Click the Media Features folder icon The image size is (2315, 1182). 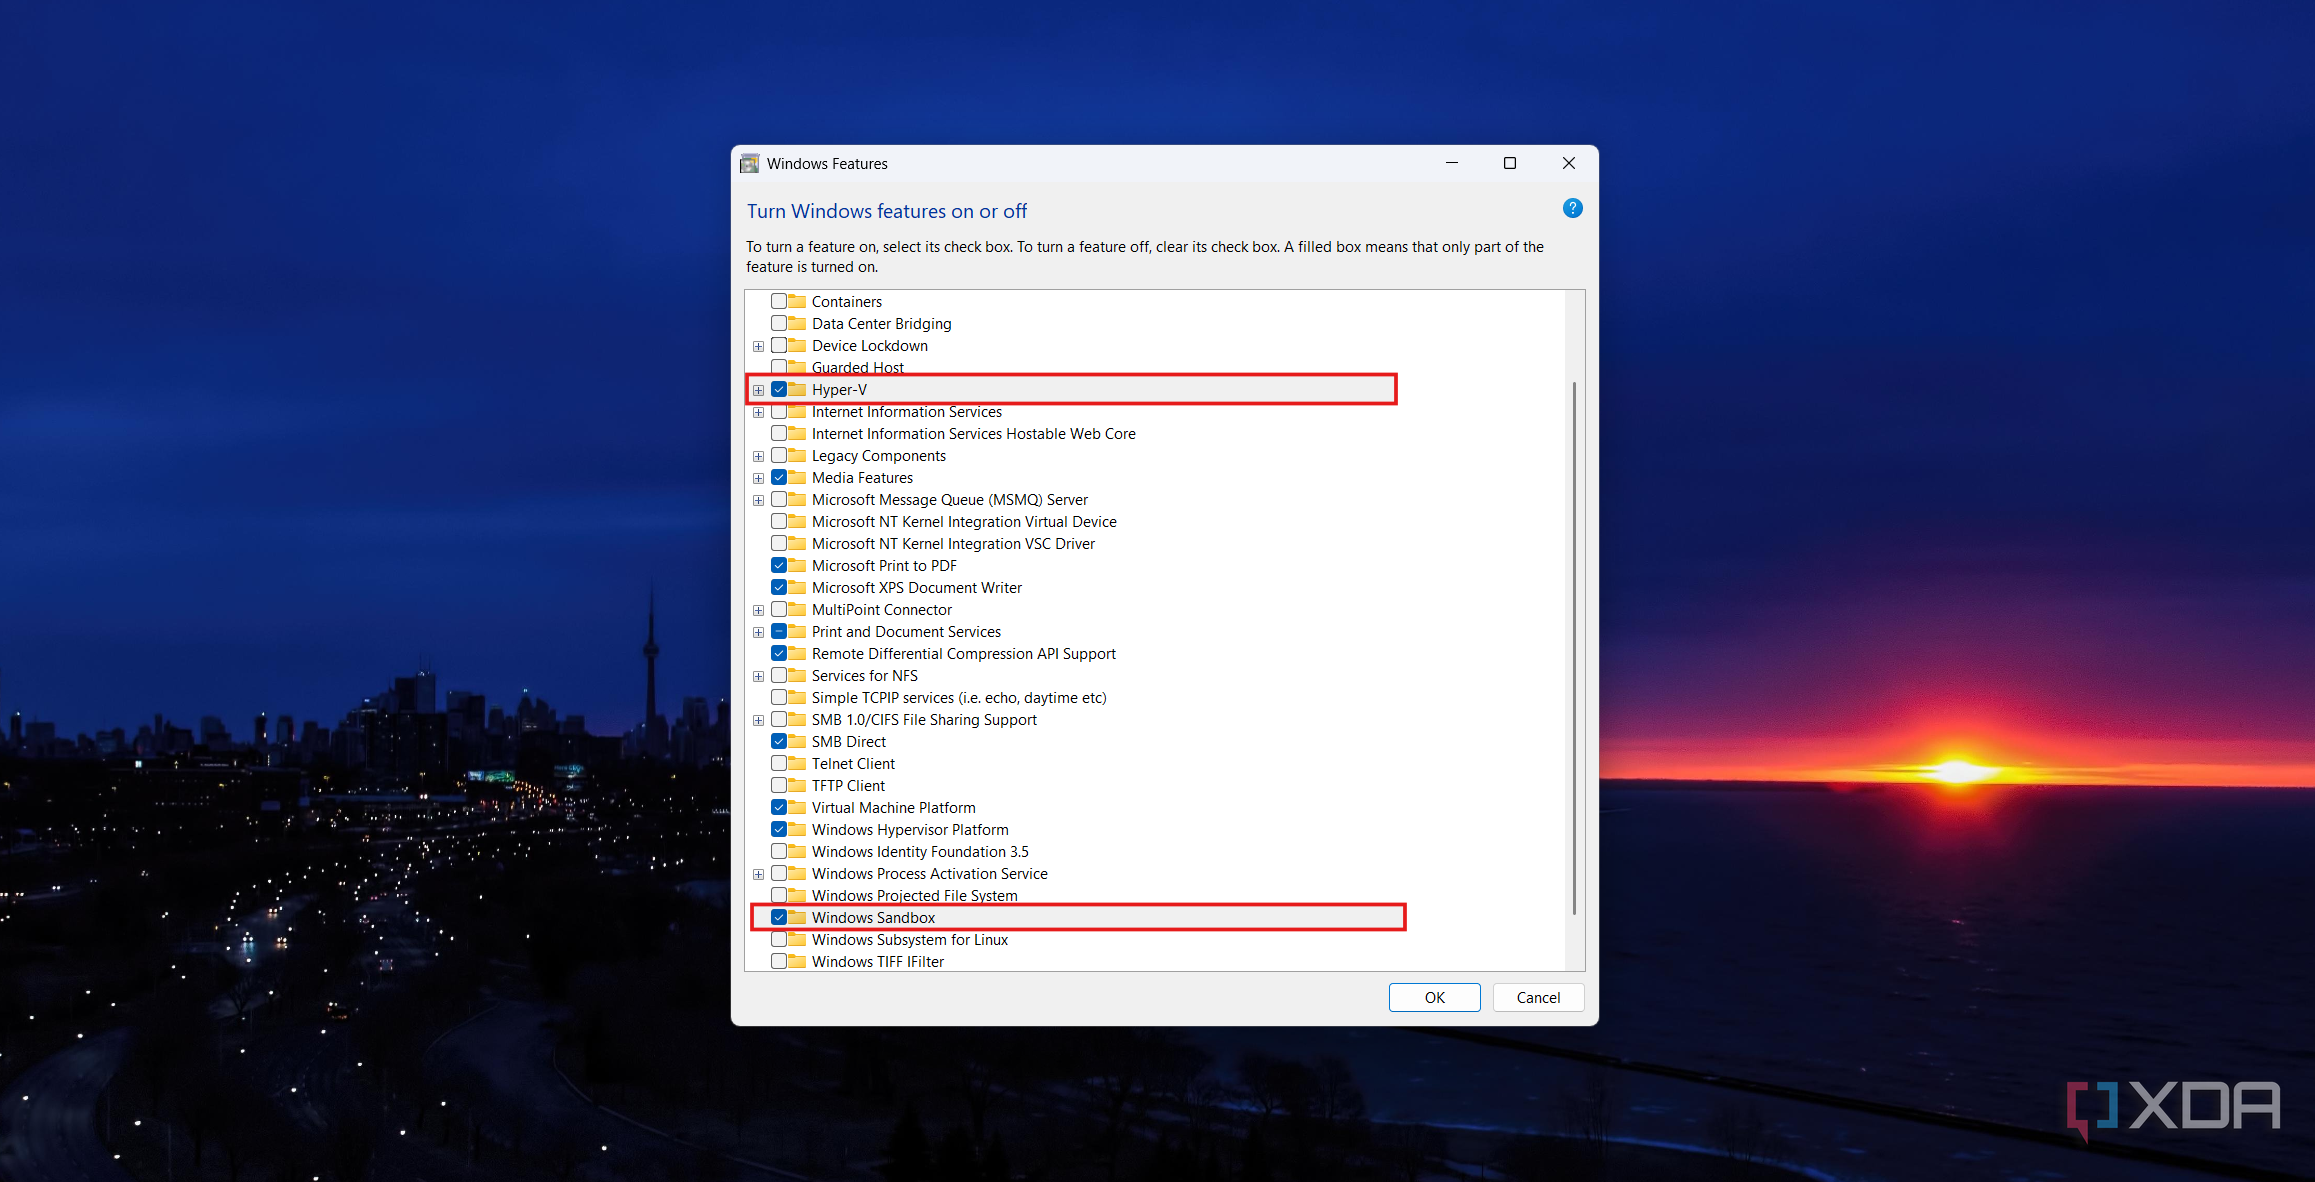797,477
